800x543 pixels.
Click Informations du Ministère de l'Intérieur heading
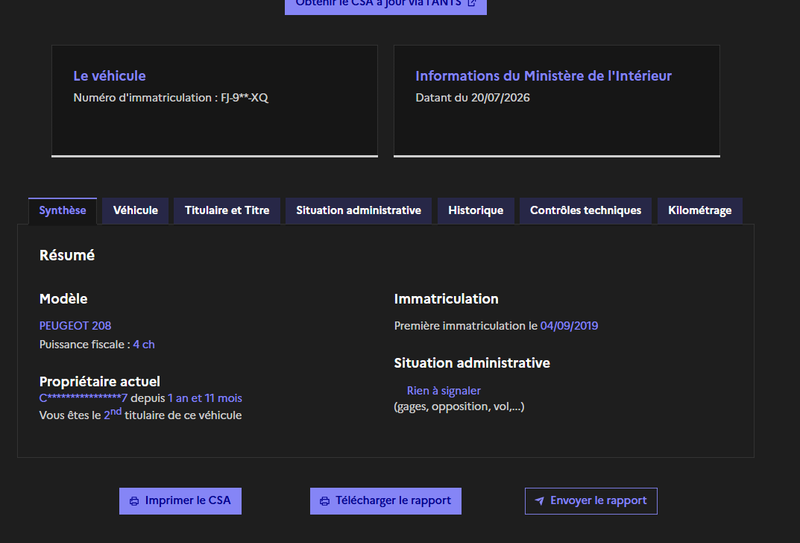click(x=543, y=76)
